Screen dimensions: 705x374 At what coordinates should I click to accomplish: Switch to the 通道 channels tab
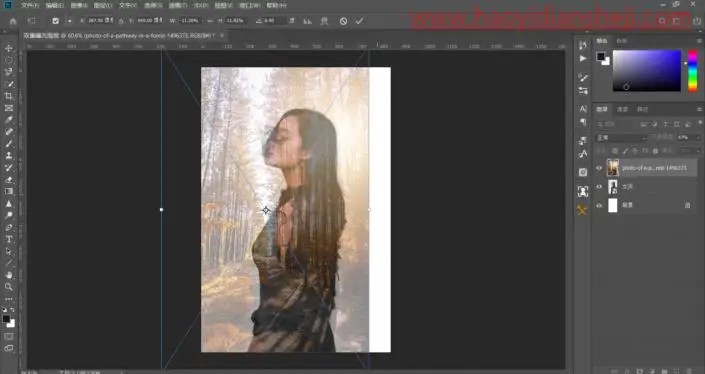(622, 109)
